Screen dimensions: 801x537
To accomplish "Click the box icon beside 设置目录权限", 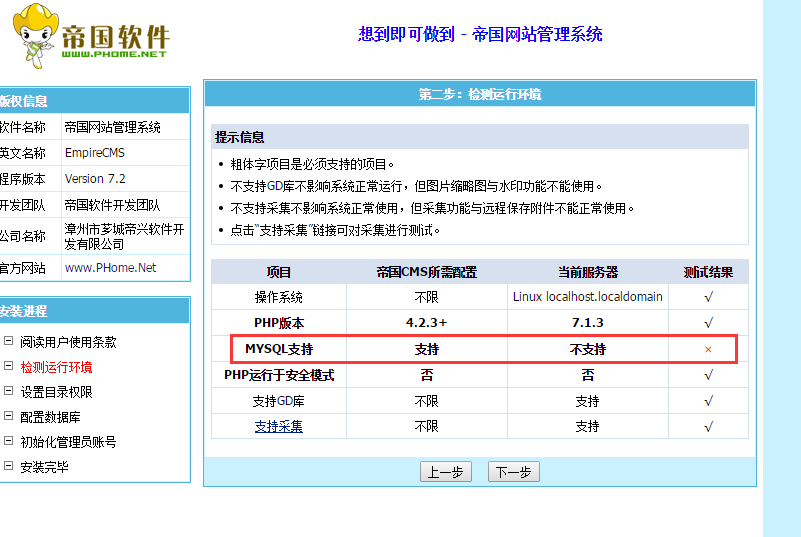I will (x=8, y=390).
